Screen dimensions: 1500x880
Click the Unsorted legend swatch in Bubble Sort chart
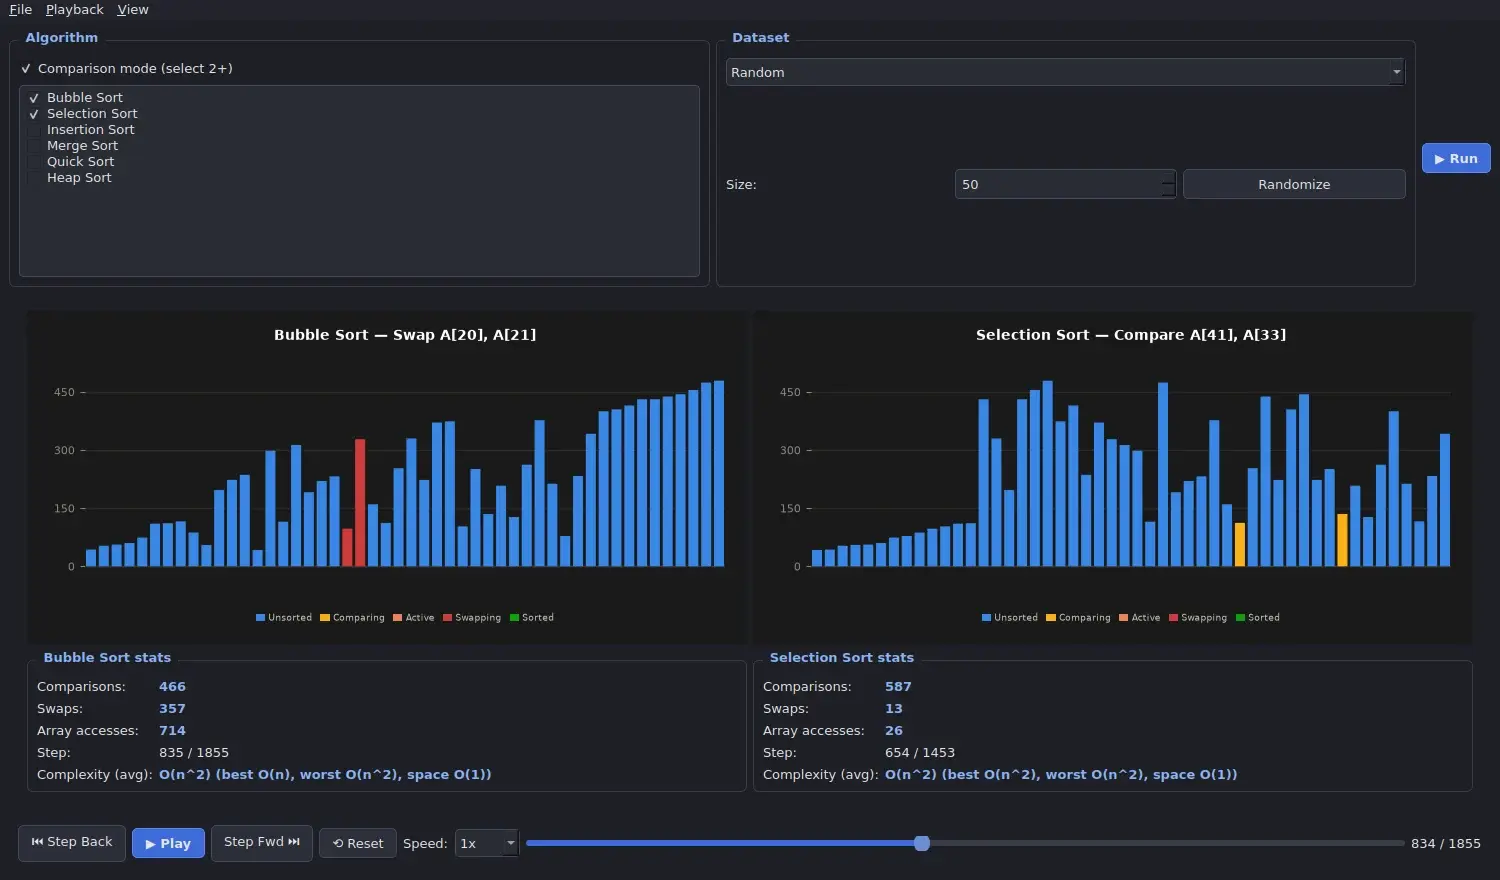pyautogui.click(x=261, y=618)
